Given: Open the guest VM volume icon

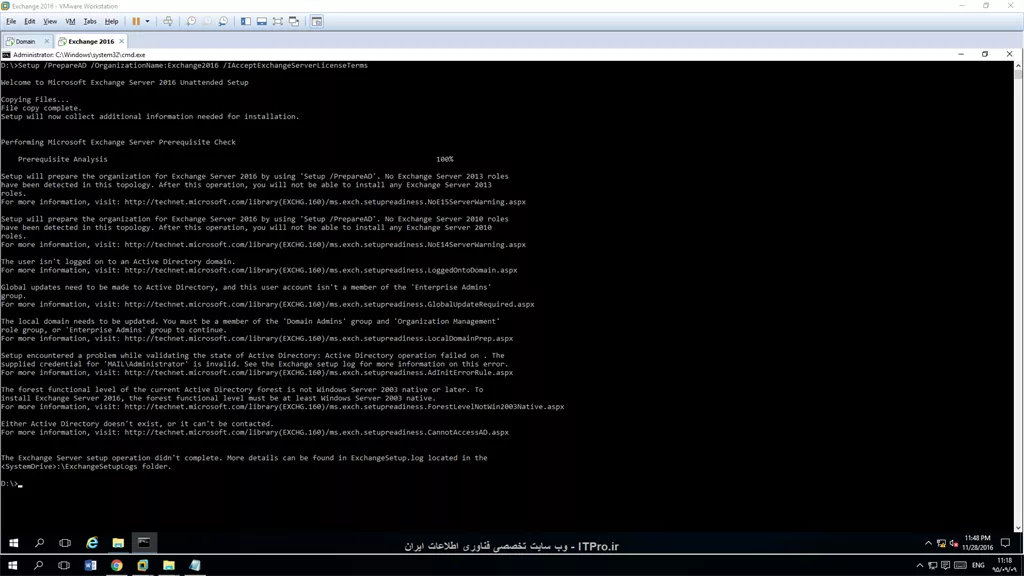Looking at the screenshot, I should coord(953,543).
